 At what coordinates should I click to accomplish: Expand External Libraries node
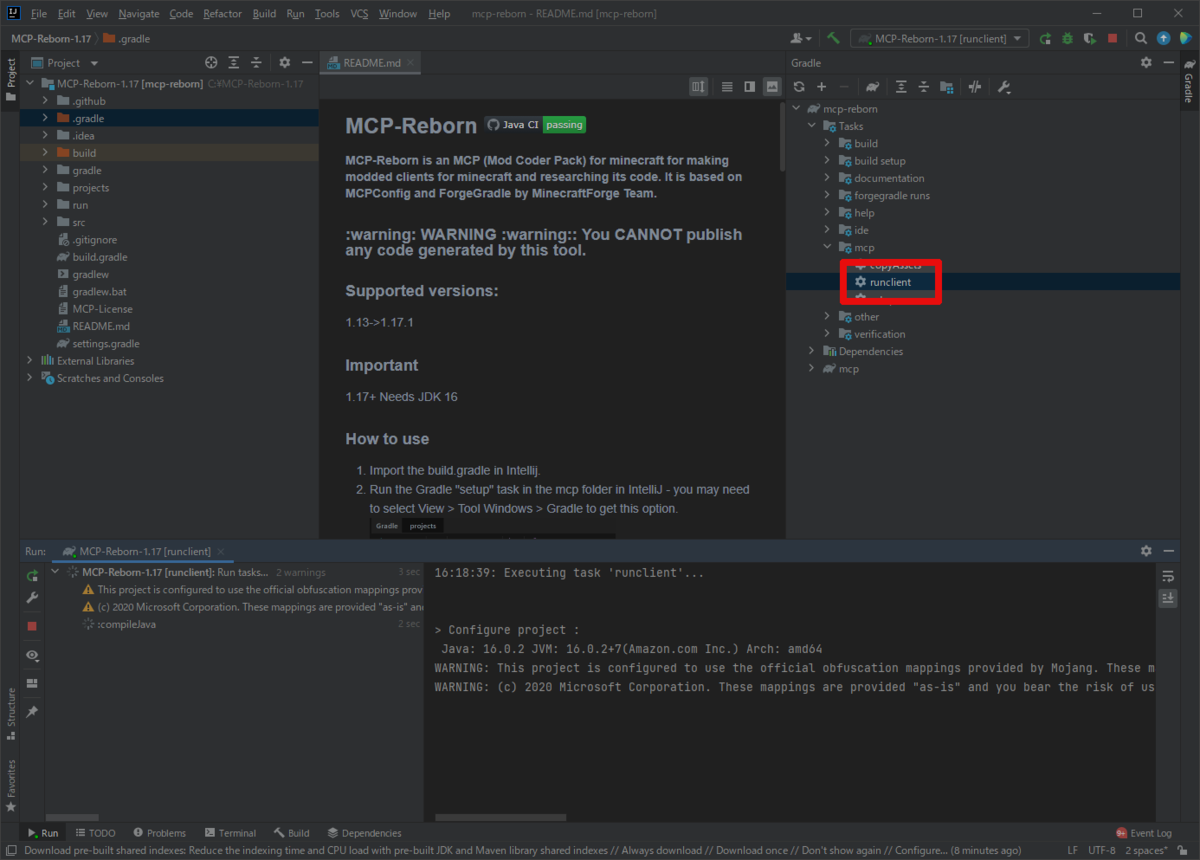[x=29, y=361]
